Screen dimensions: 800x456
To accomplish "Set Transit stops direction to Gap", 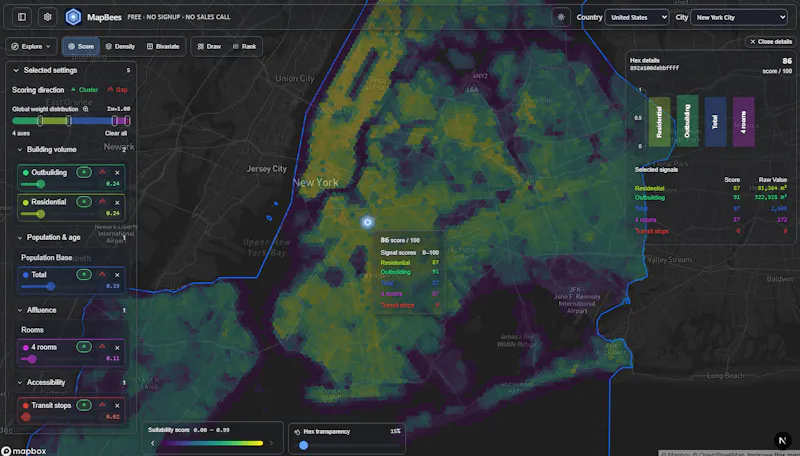I will tap(103, 405).
